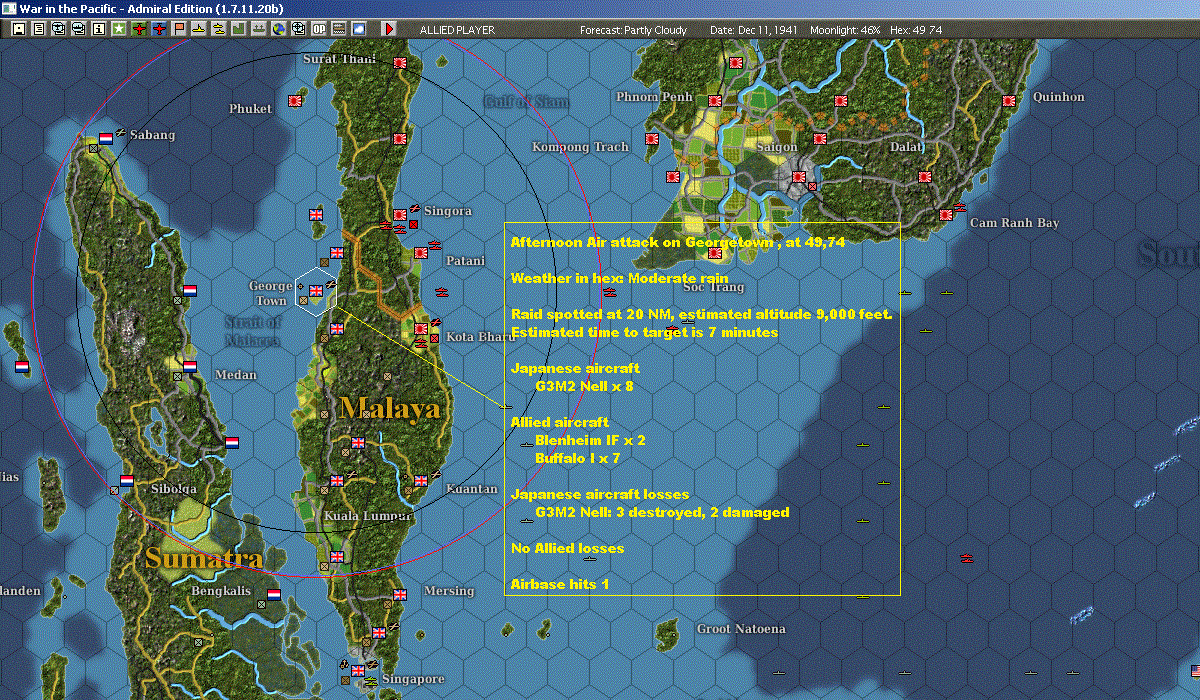This screenshot has height=700, width=1200.
Task: Select Japanese flag base at Singora
Action: tap(399, 214)
